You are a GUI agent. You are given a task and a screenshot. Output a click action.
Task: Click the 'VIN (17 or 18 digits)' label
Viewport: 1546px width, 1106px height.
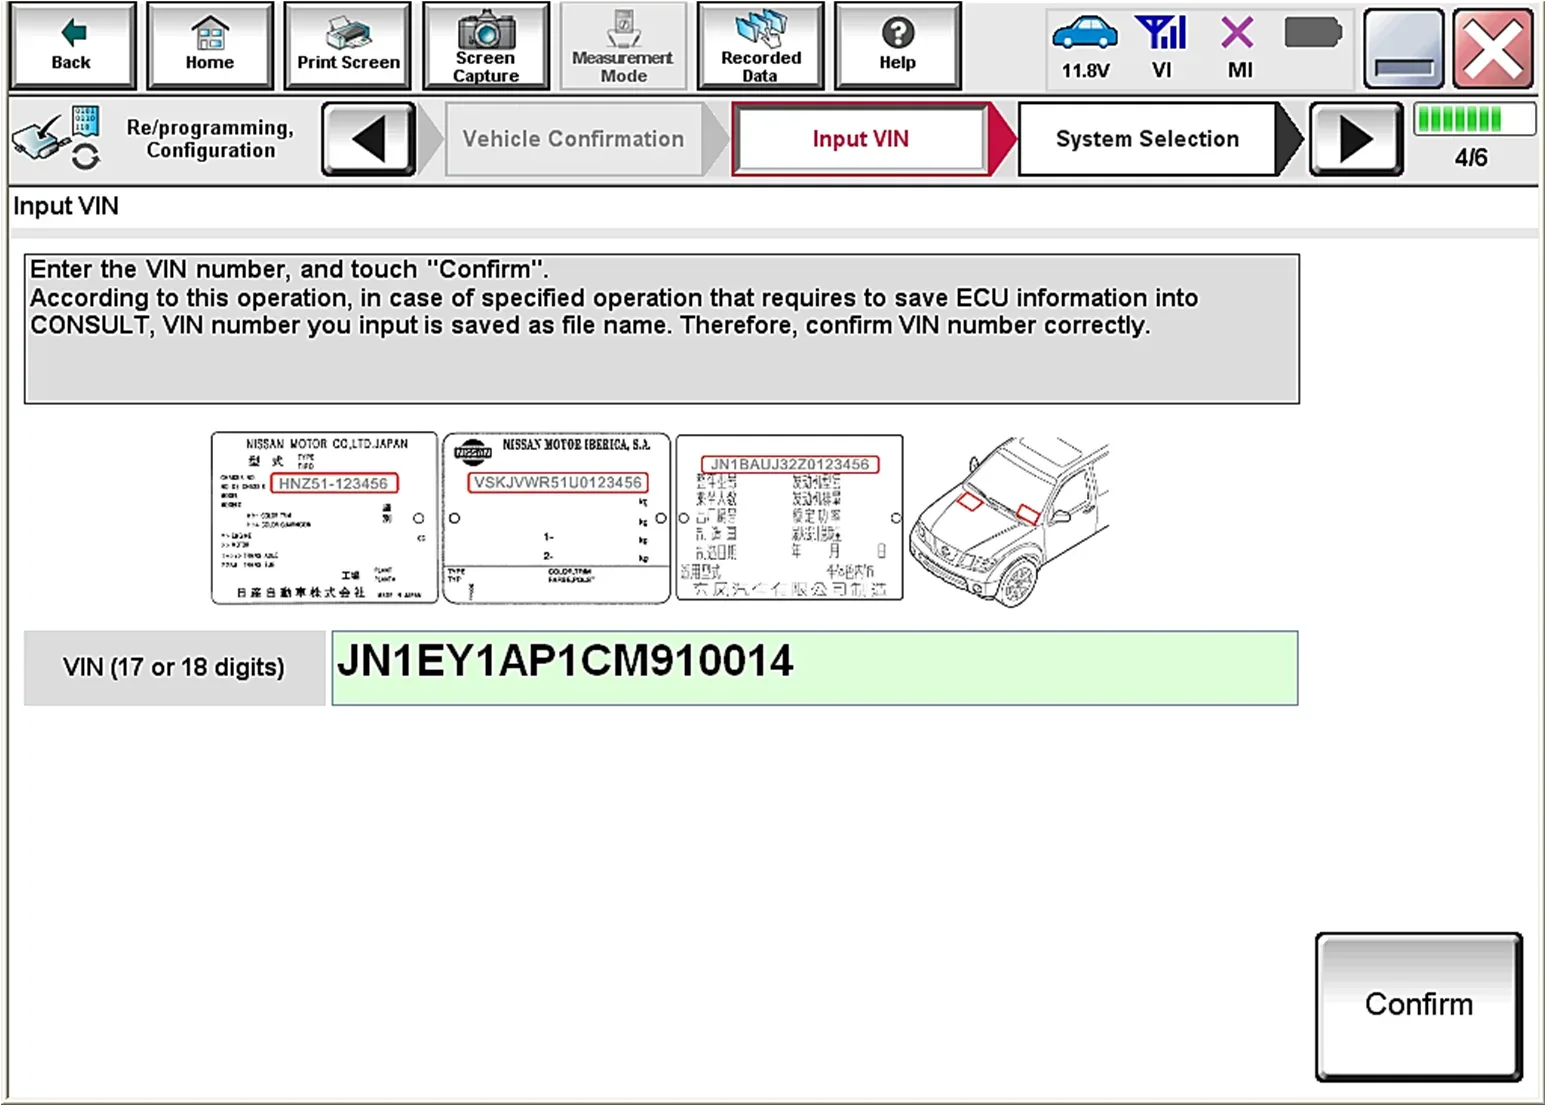click(x=174, y=668)
